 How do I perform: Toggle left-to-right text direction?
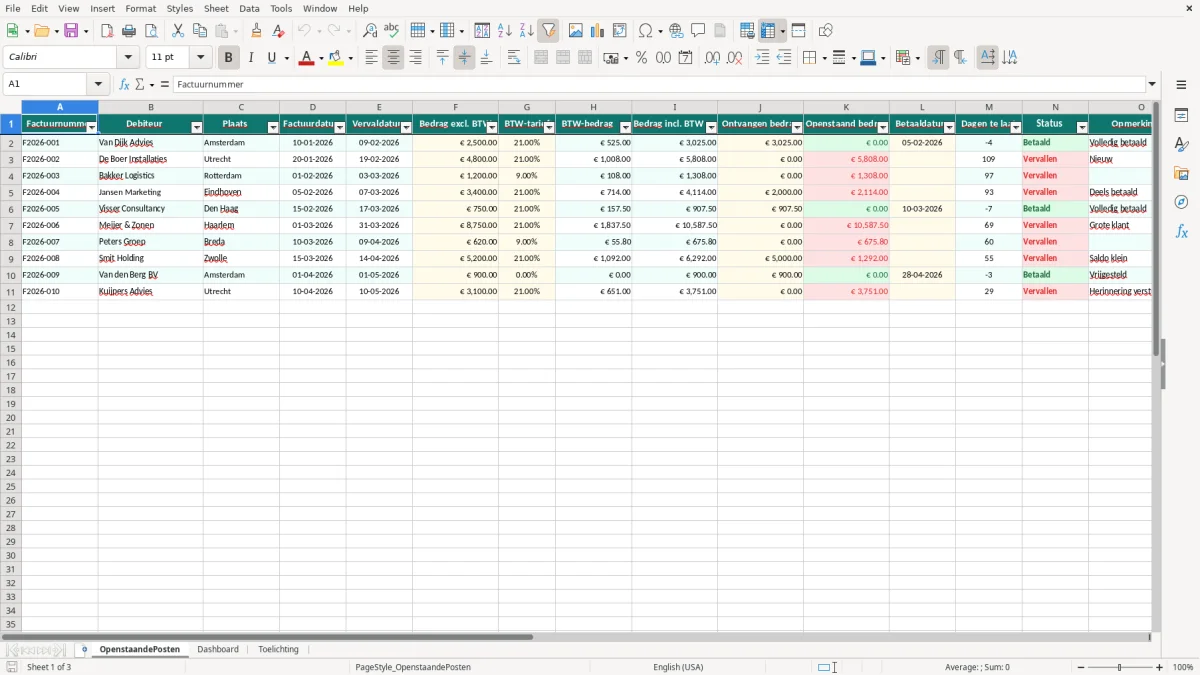coord(938,58)
